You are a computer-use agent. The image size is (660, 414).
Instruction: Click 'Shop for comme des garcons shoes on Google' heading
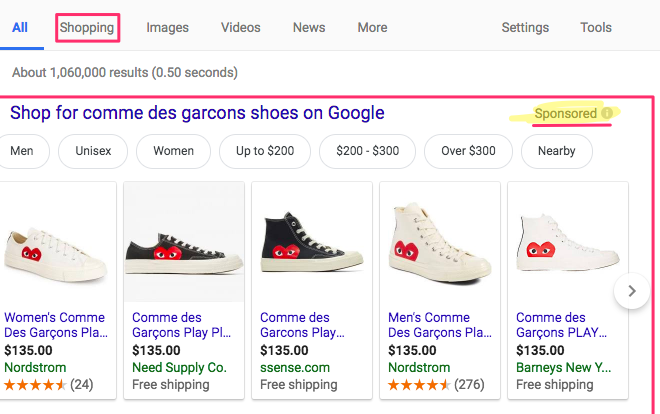click(x=197, y=113)
